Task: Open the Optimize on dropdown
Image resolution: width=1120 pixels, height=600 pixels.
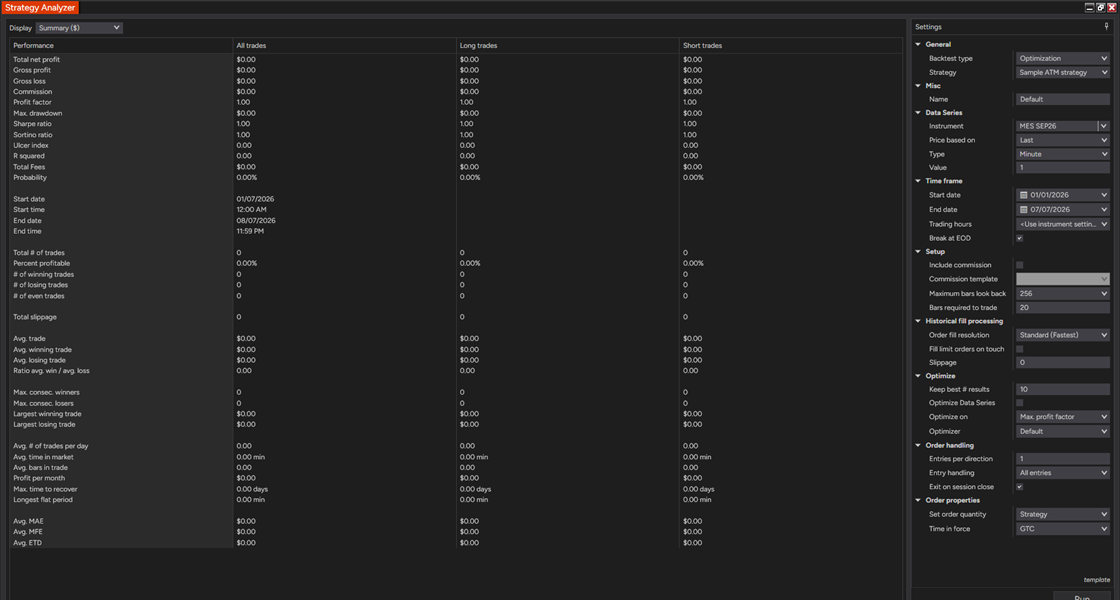Action: 1063,416
